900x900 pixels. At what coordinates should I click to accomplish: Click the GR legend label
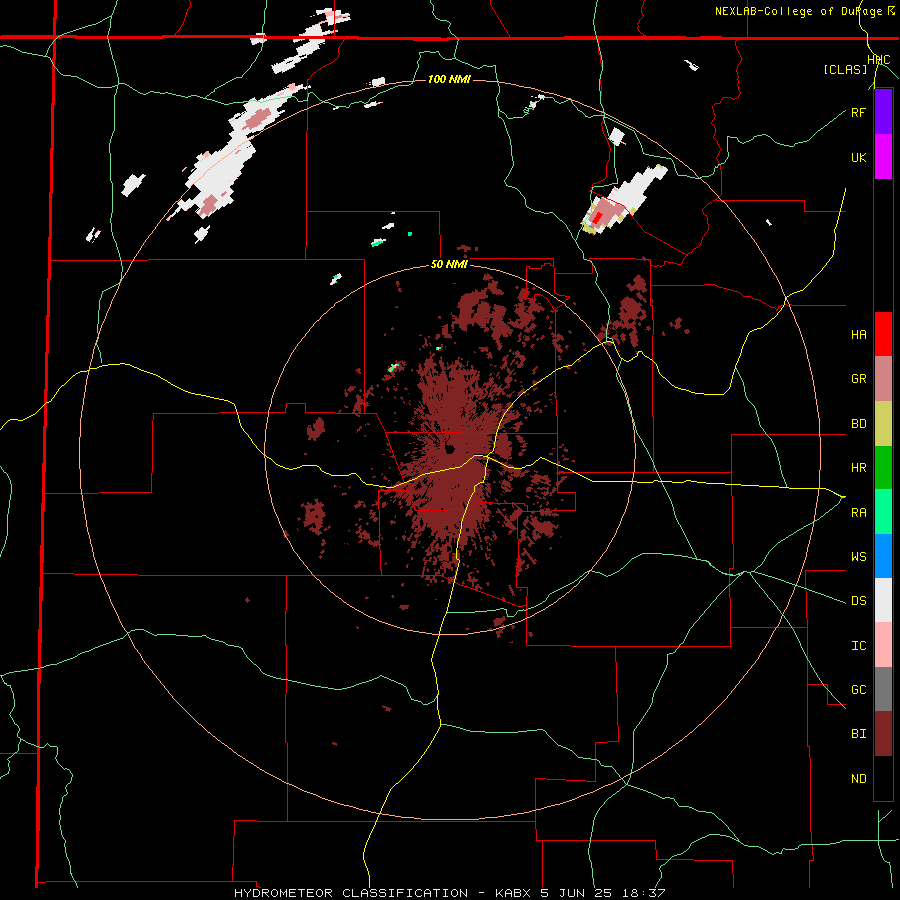858,379
